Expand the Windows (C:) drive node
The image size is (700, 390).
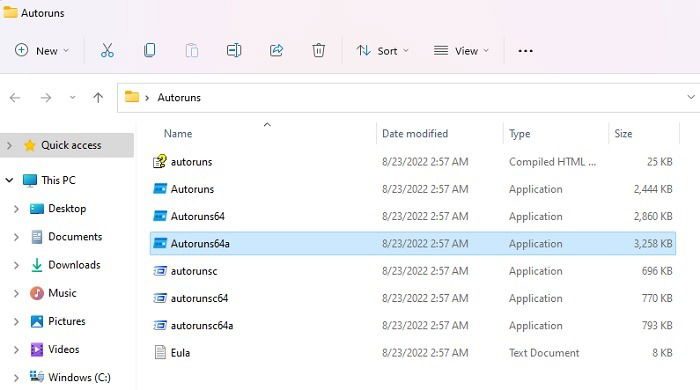point(17,378)
